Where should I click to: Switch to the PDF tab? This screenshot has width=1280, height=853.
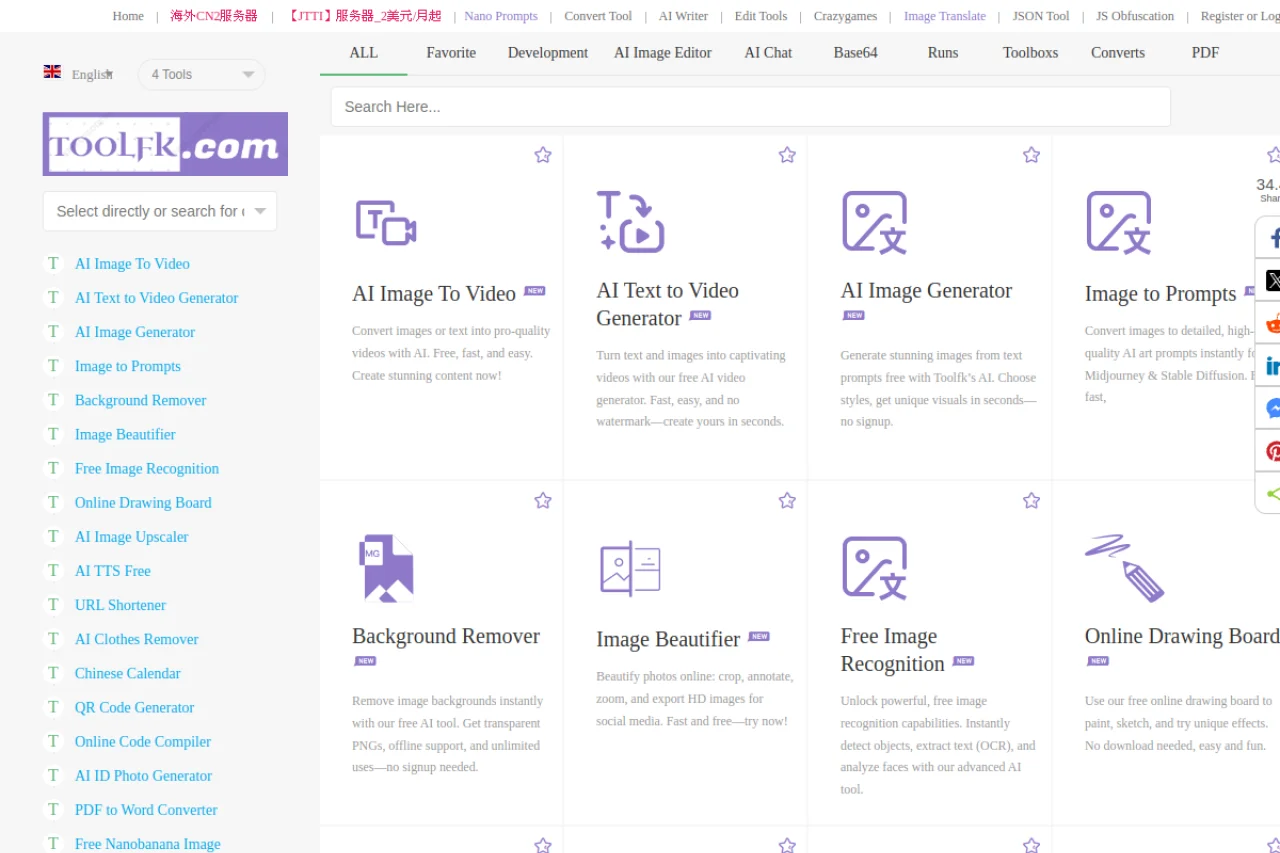coord(1206,53)
